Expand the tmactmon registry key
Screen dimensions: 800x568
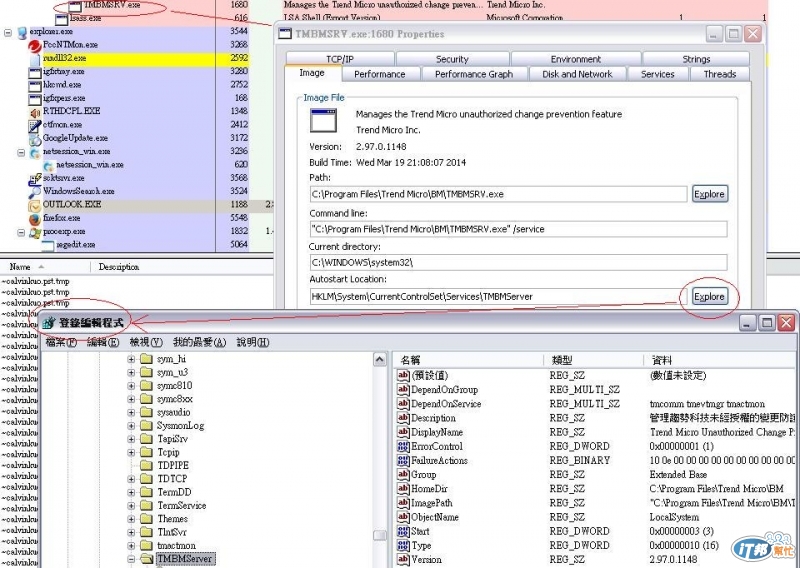pos(131,546)
